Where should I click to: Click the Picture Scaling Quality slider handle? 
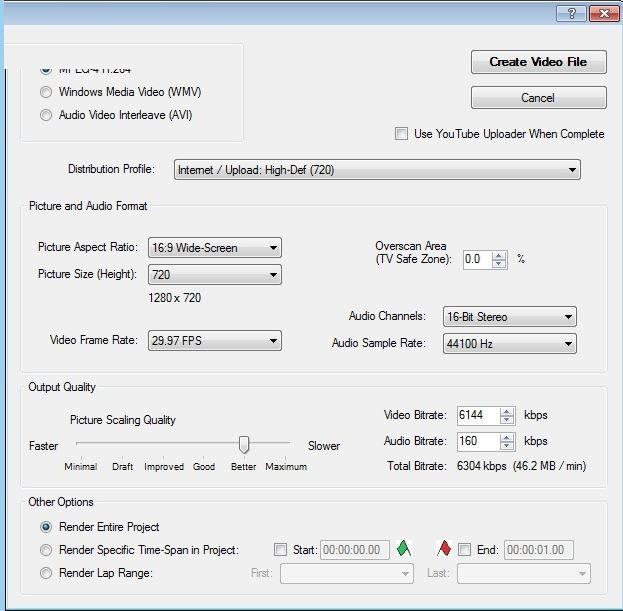[243, 445]
